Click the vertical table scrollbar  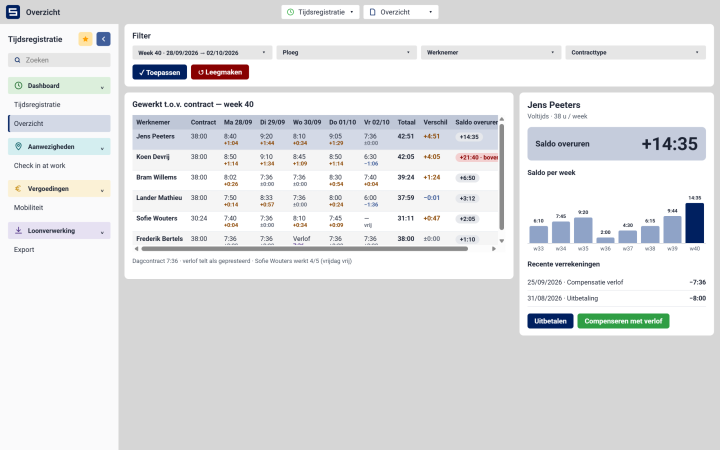501,177
